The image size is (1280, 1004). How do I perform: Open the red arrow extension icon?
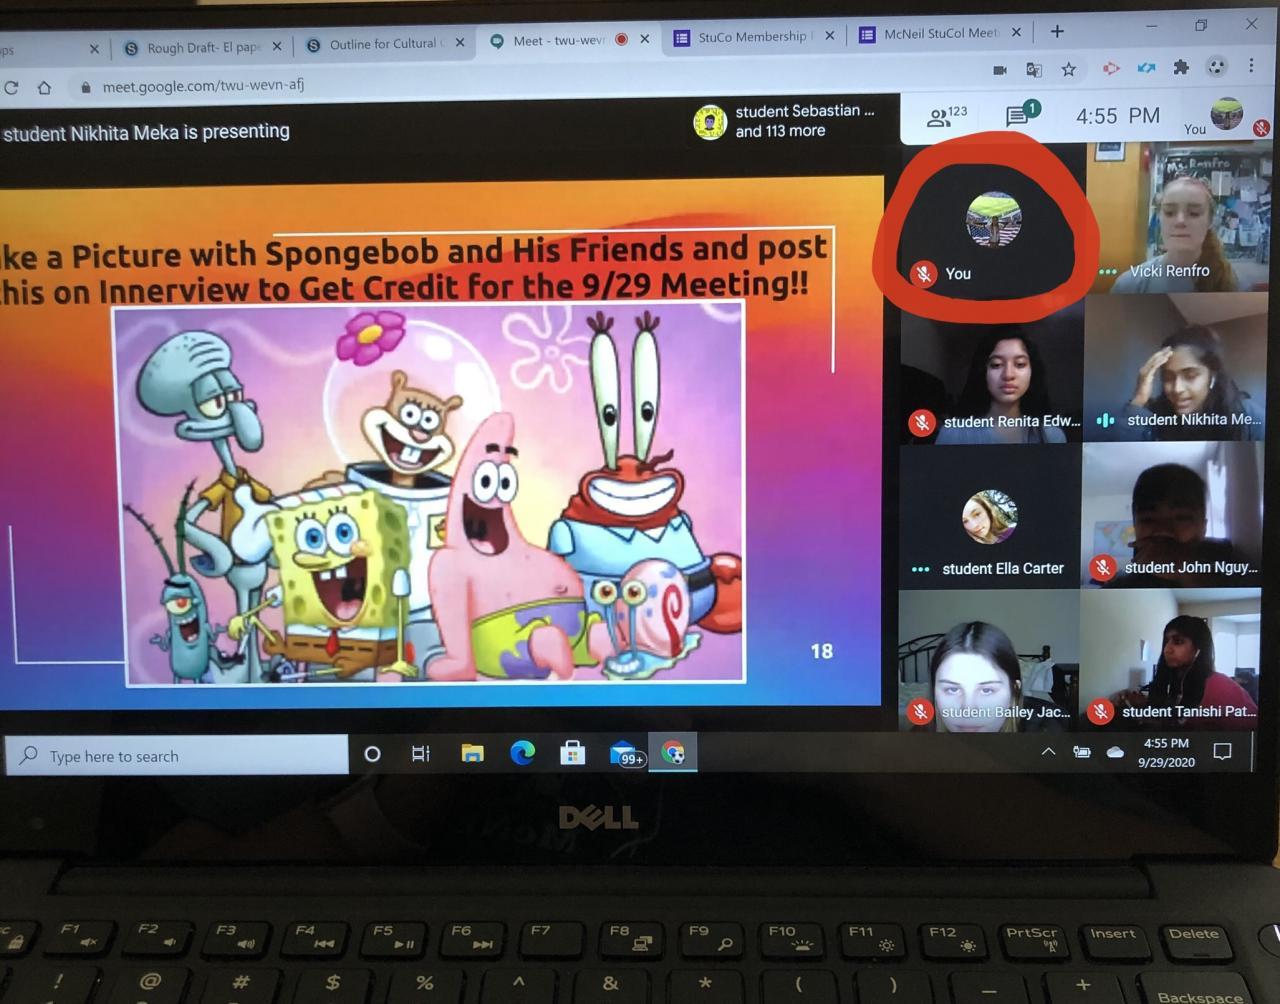(1111, 68)
